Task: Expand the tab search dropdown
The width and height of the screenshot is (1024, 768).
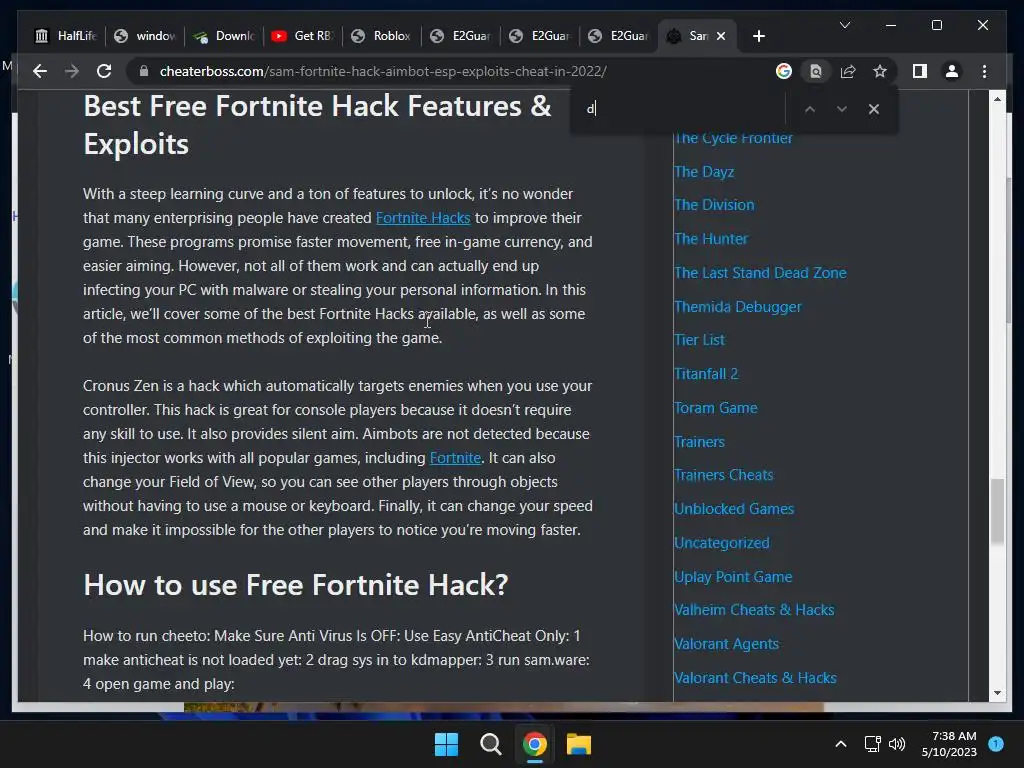Action: pos(844,25)
